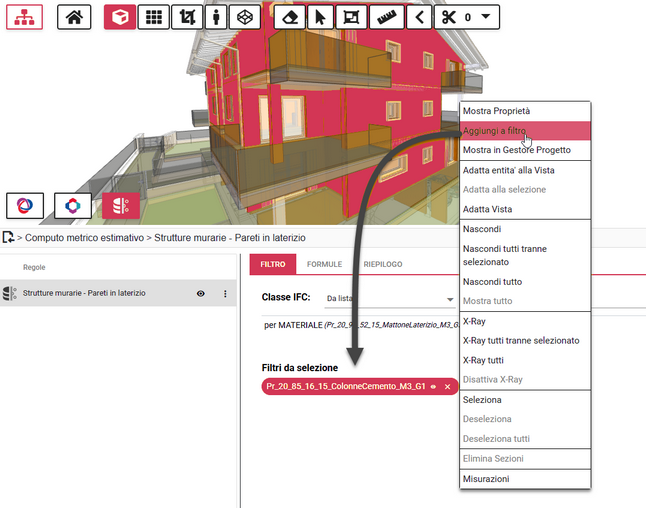Image resolution: width=646 pixels, height=508 pixels.
Task: Activate the crop section tool
Action: [x=185, y=17]
